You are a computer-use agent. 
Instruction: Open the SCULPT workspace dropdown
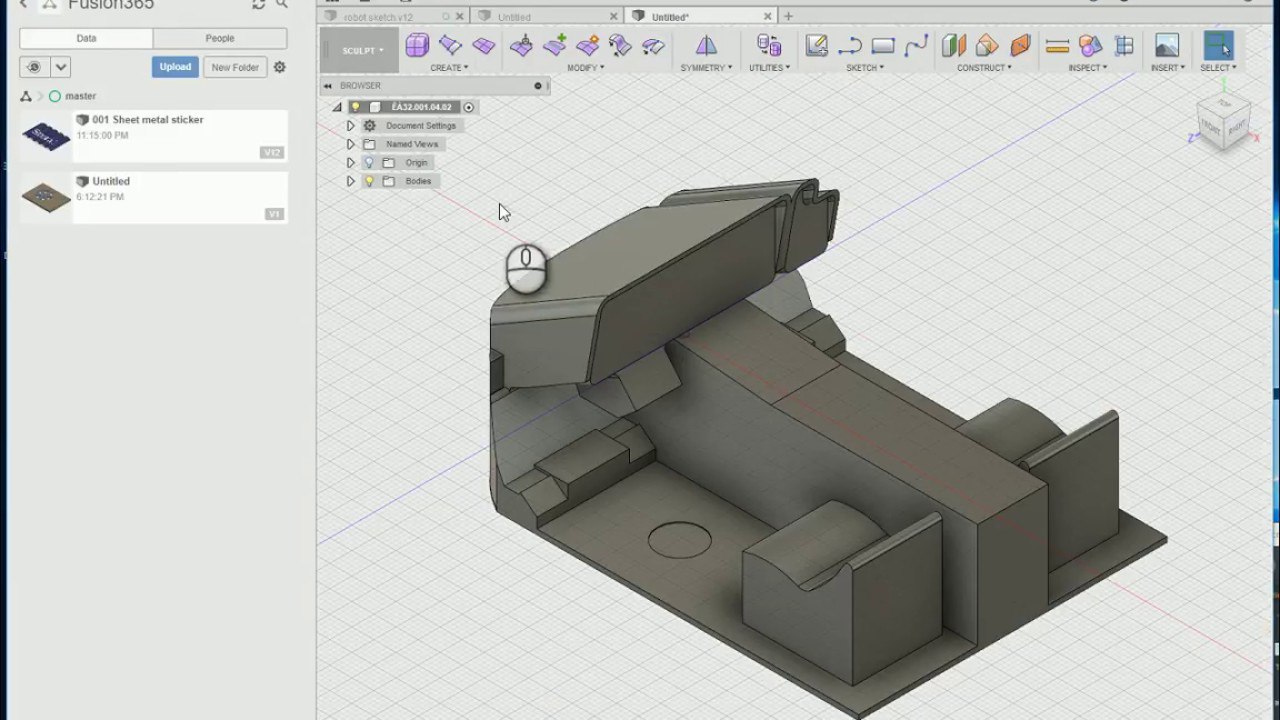pos(359,50)
